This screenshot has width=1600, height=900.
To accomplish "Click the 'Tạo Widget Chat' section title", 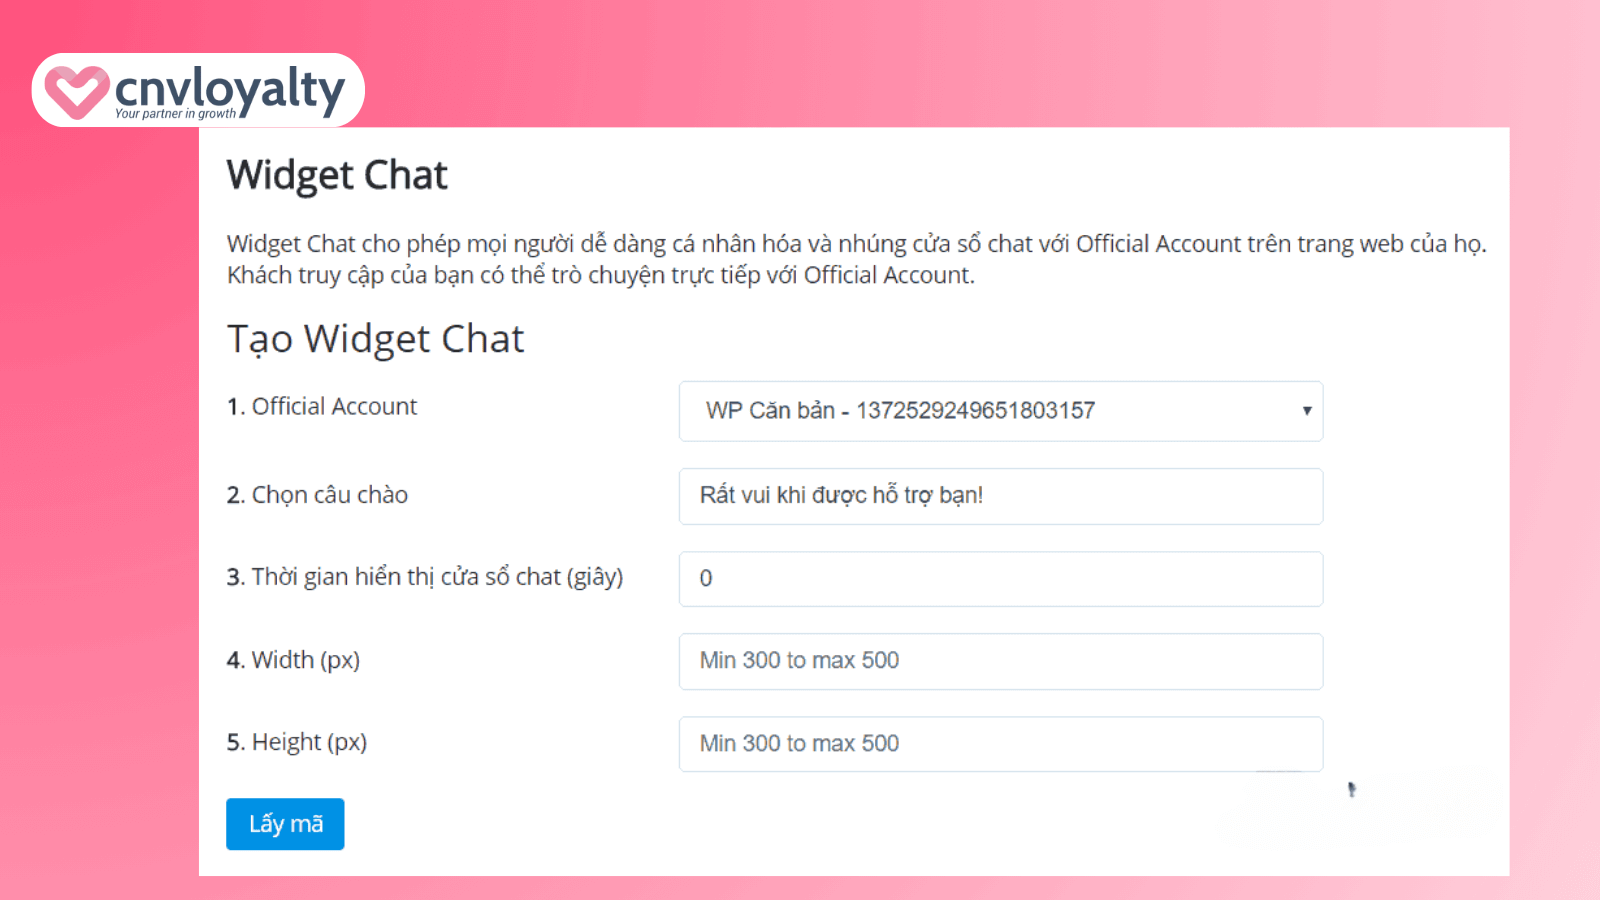I will pos(375,339).
